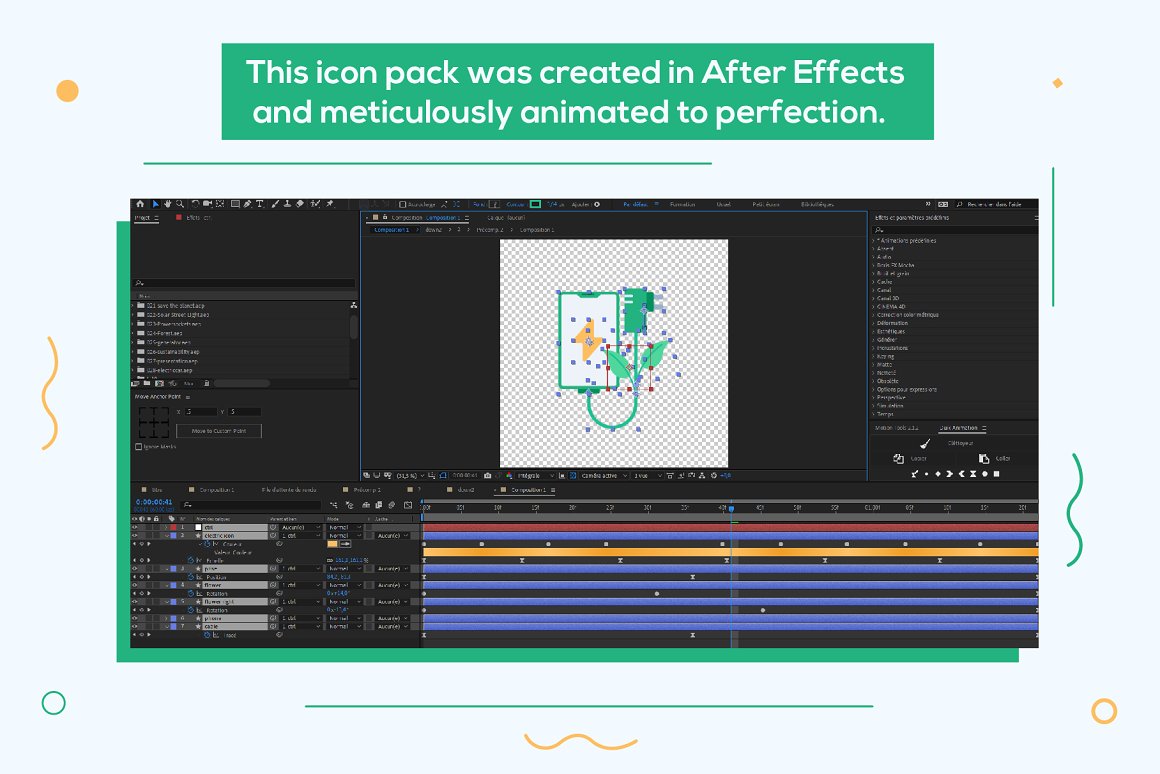Viewport: 1160px width, 774px height.
Task: Expand the 022-Solar Street Light.aep folder
Action: (x=133, y=314)
